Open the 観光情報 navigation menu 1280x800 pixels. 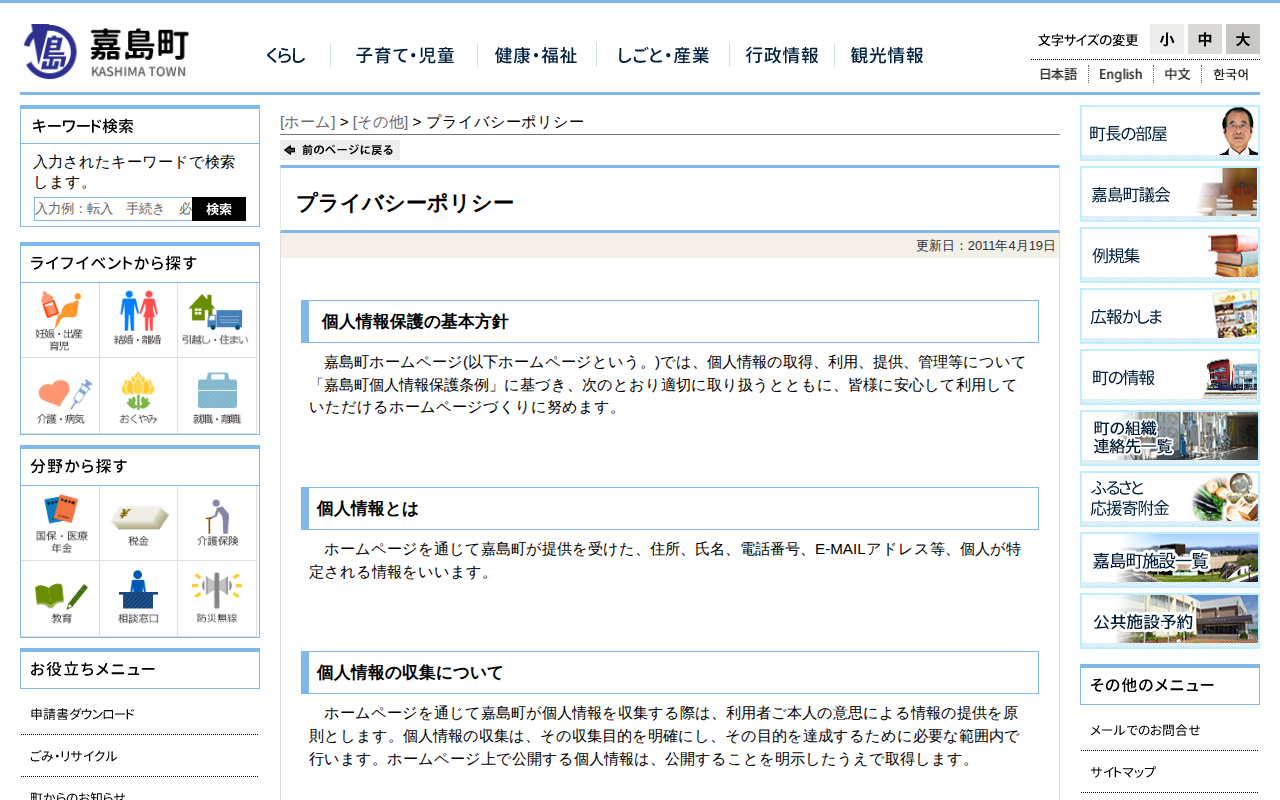(x=887, y=56)
